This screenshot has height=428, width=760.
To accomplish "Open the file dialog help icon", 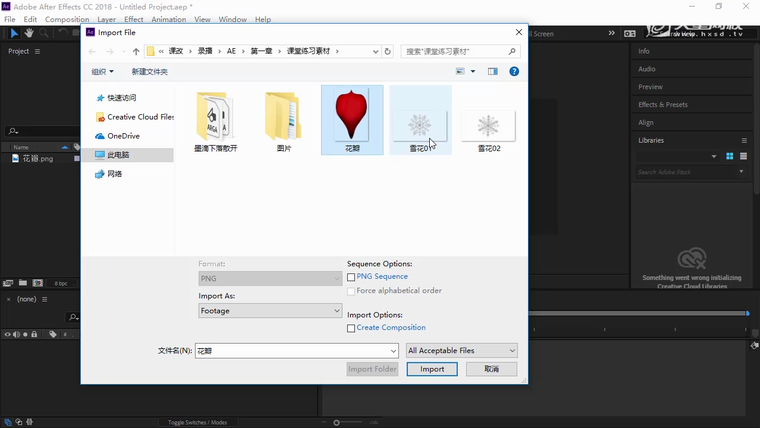I will point(514,71).
